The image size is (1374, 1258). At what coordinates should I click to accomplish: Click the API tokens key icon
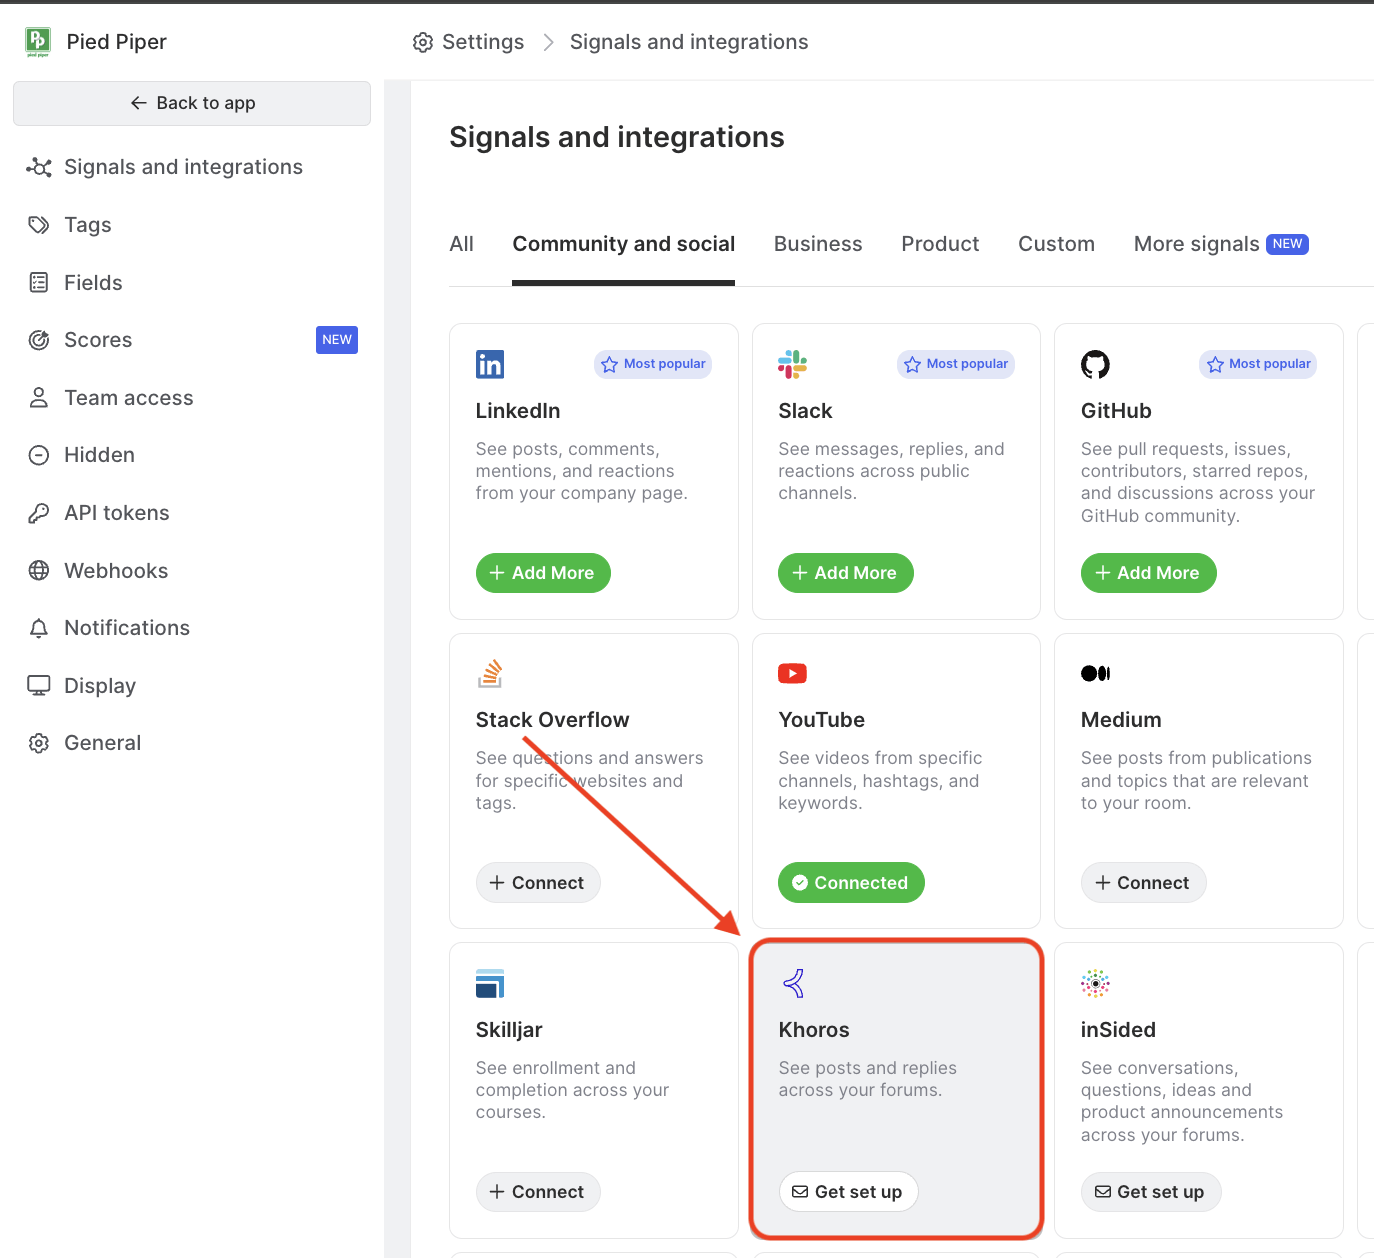click(39, 513)
